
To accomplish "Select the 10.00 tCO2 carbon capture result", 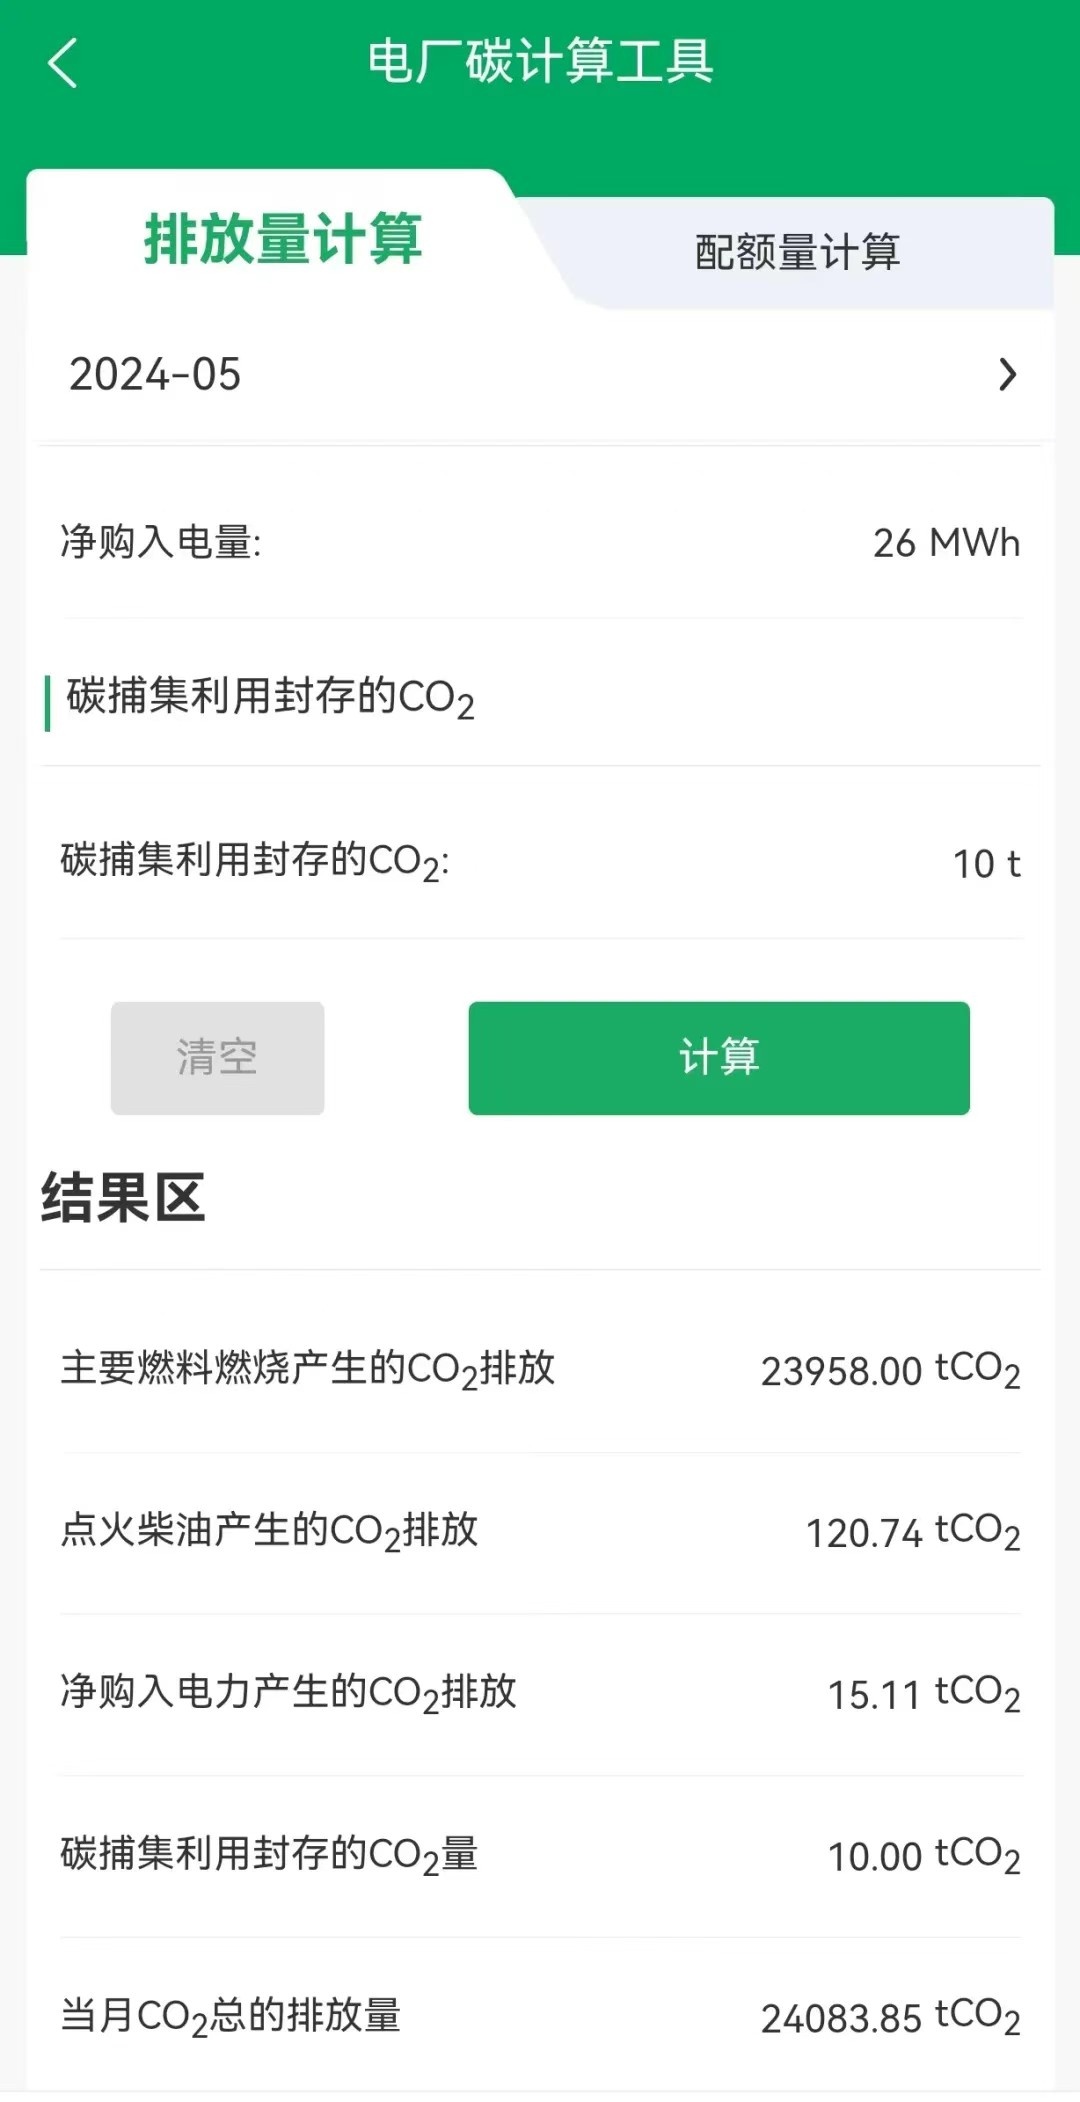I will tap(923, 1856).
